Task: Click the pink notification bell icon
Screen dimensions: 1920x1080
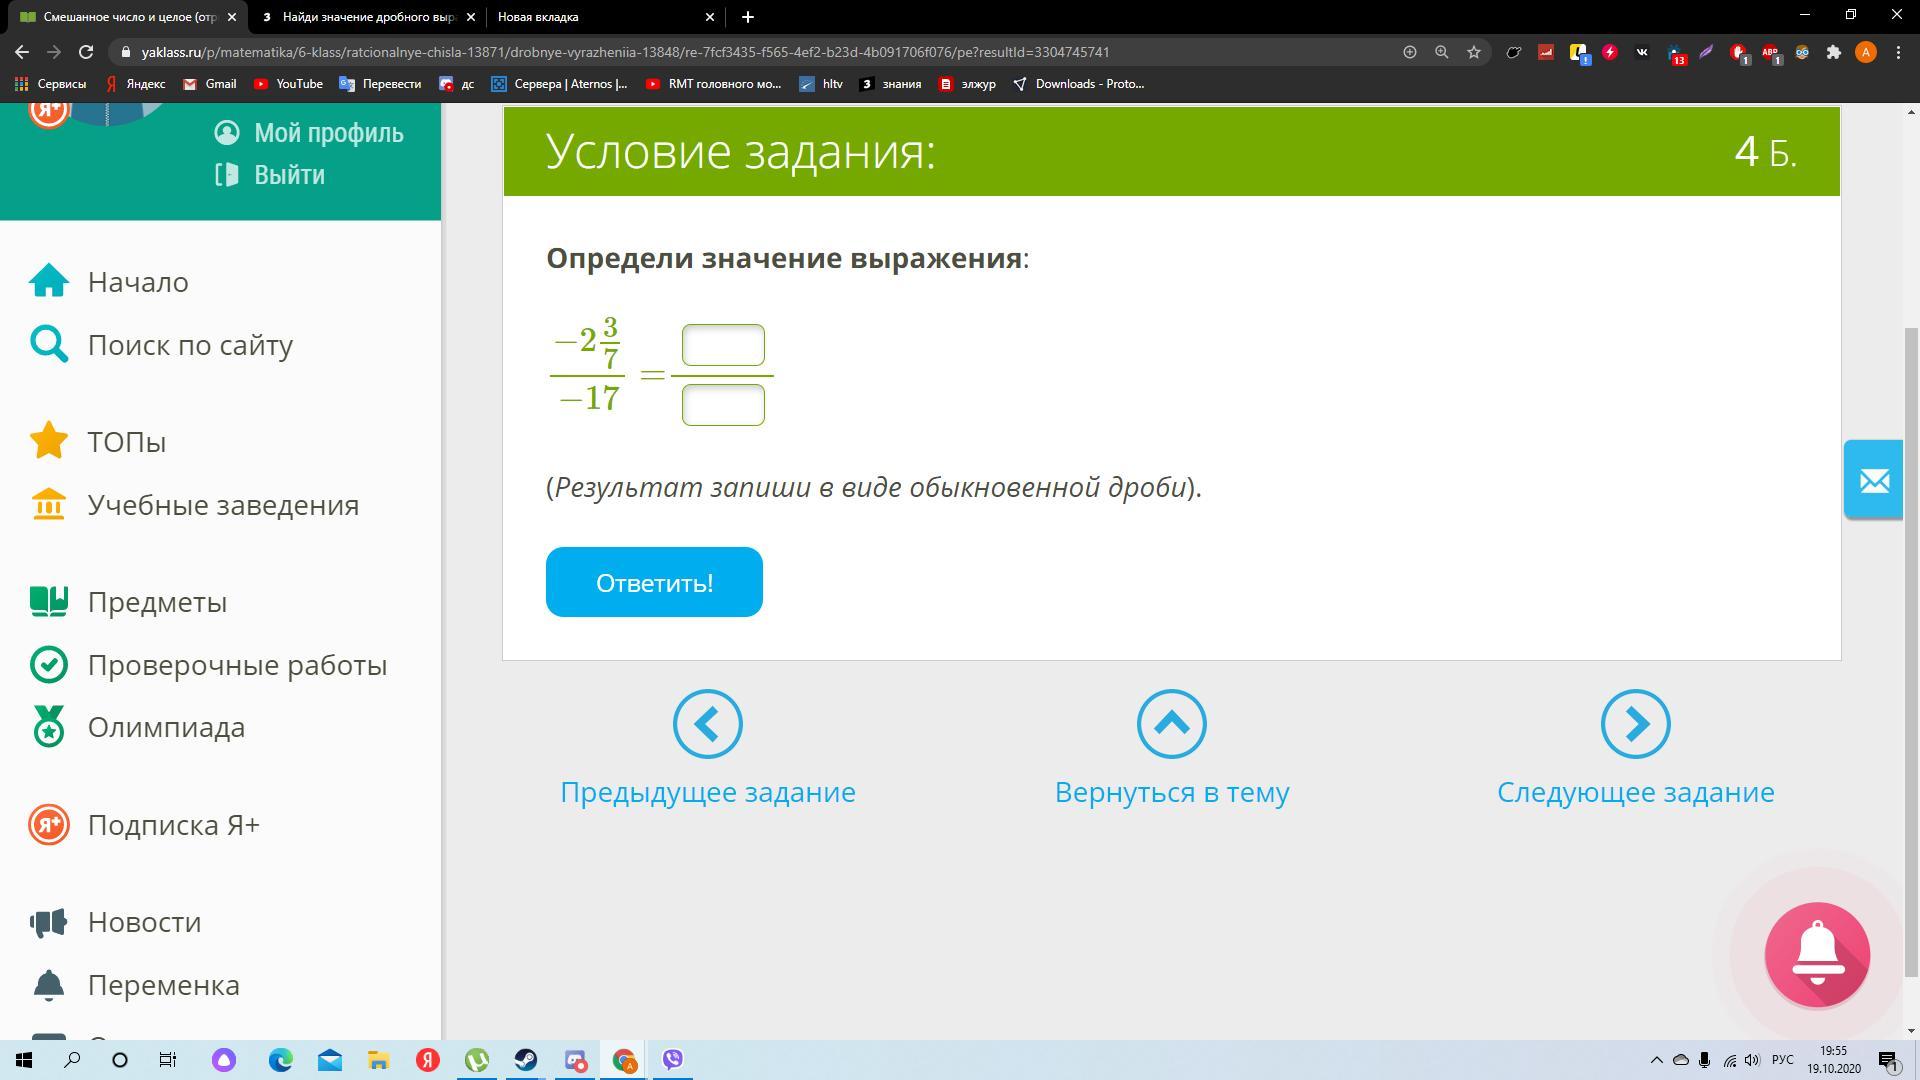Action: tap(1817, 954)
